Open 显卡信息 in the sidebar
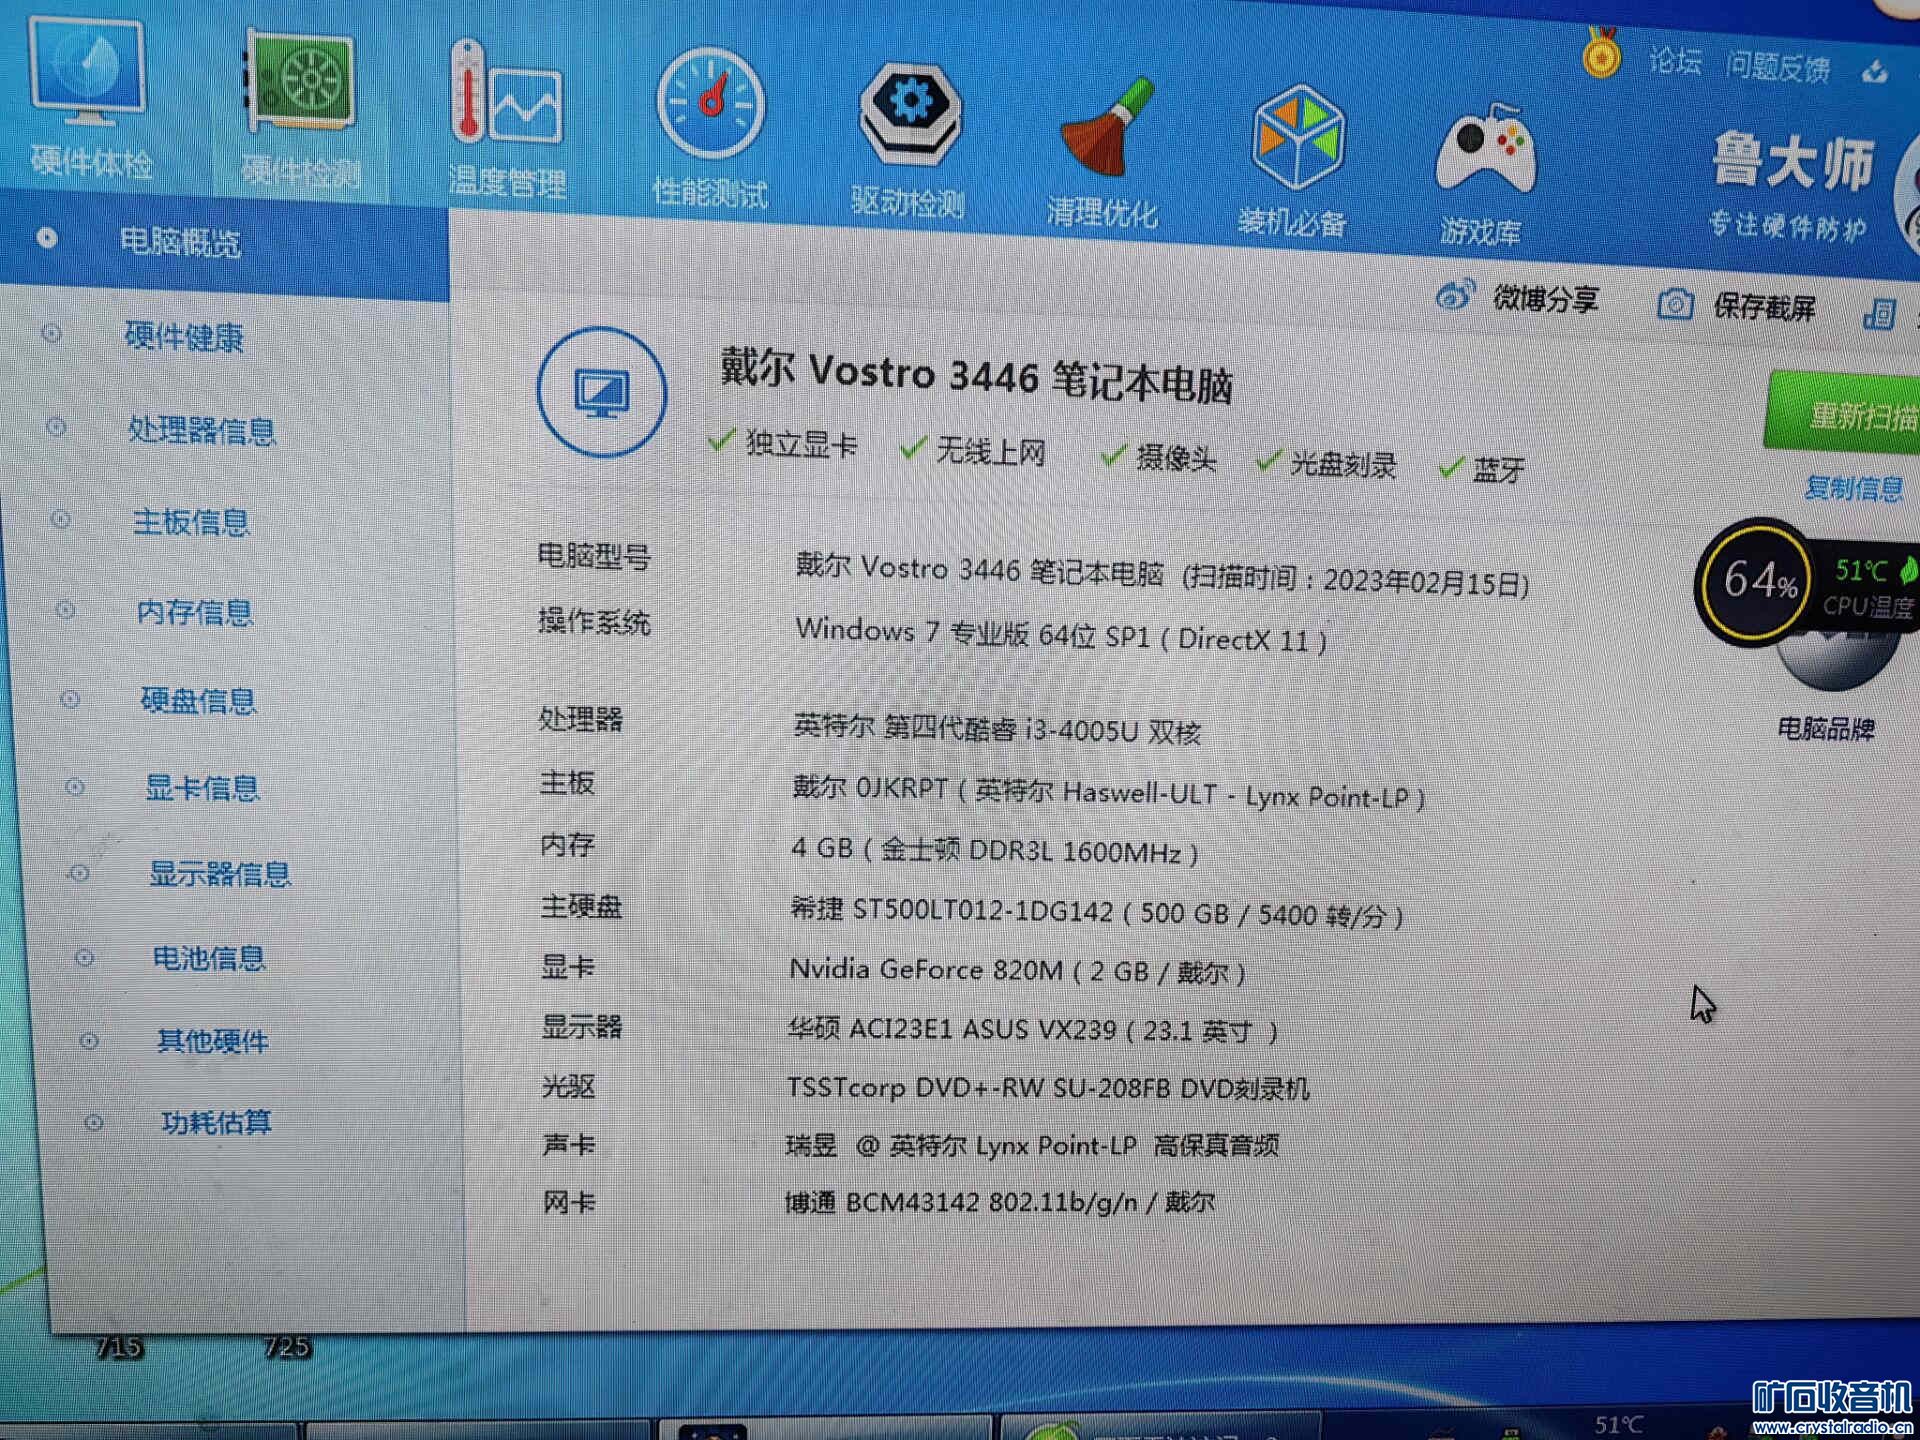Image resolution: width=1920 pixels, height=1440 pixels. click(202, 788)
